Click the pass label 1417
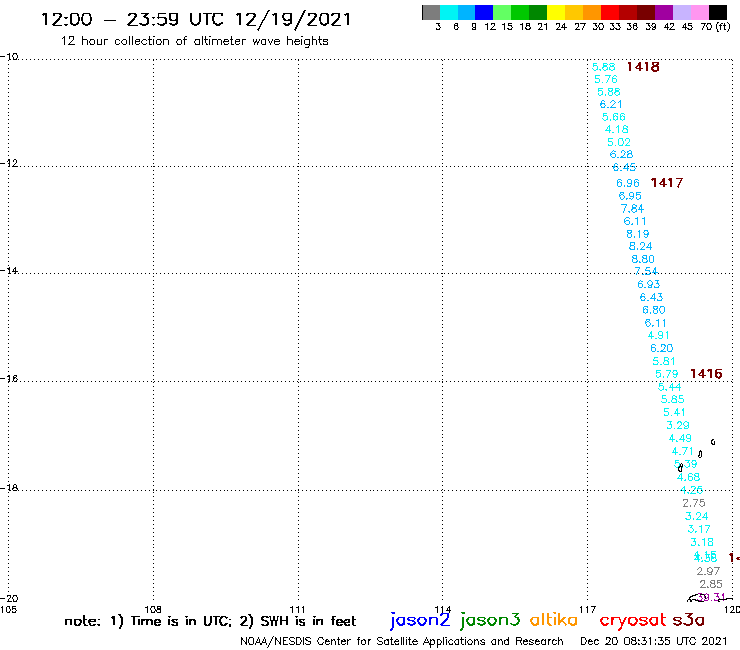This screenshot has width=740, height=650. 667,183
